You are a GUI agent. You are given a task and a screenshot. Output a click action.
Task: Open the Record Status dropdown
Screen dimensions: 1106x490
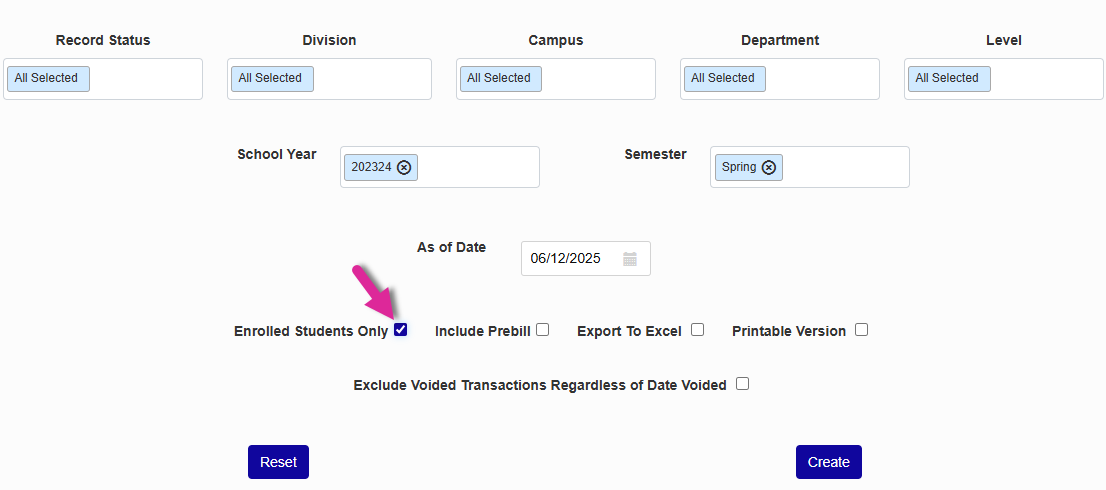point(145,79)
